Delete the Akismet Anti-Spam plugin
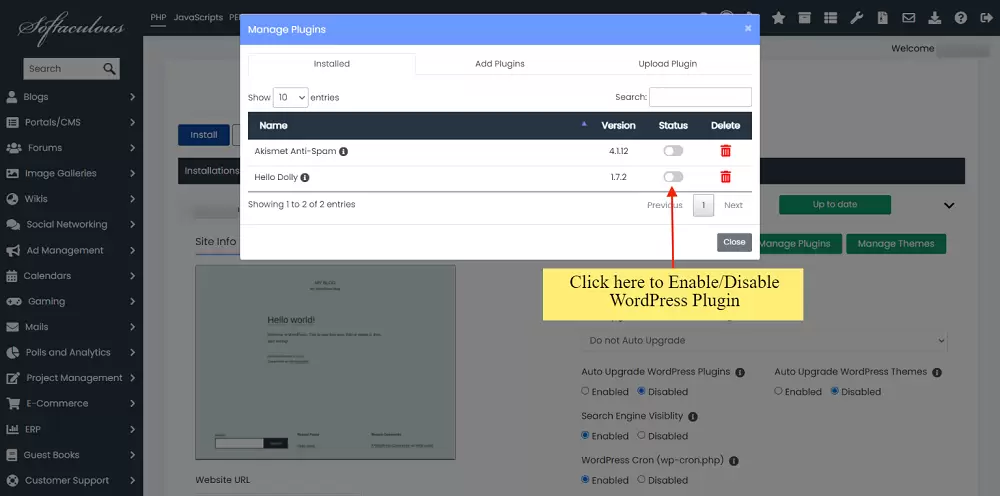 [x=725, y=151]
